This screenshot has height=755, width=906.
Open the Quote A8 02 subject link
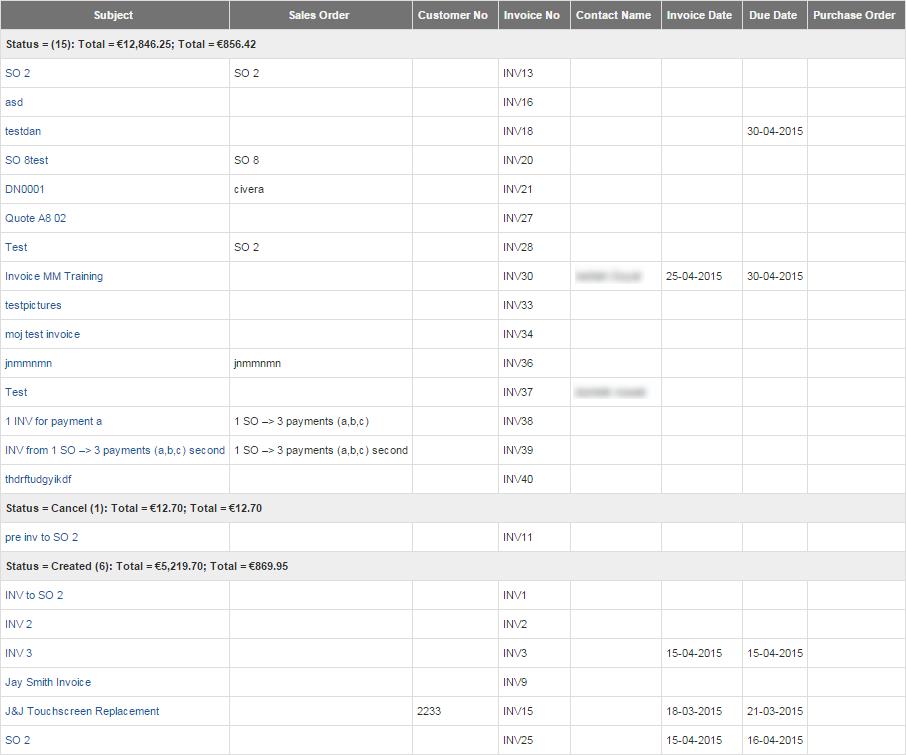tap(35, 218)
